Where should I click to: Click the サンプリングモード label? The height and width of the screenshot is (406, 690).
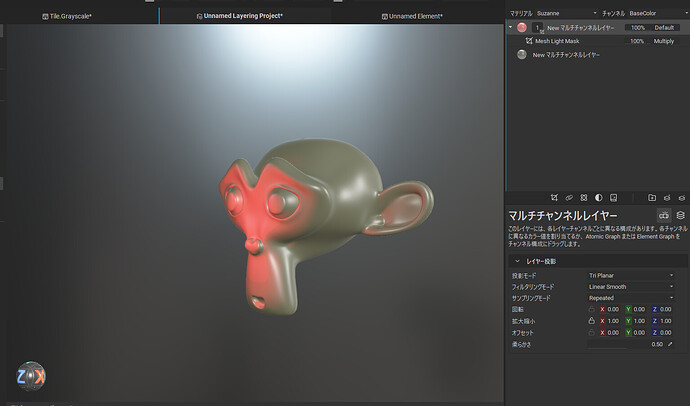click(x=531, y=298)
